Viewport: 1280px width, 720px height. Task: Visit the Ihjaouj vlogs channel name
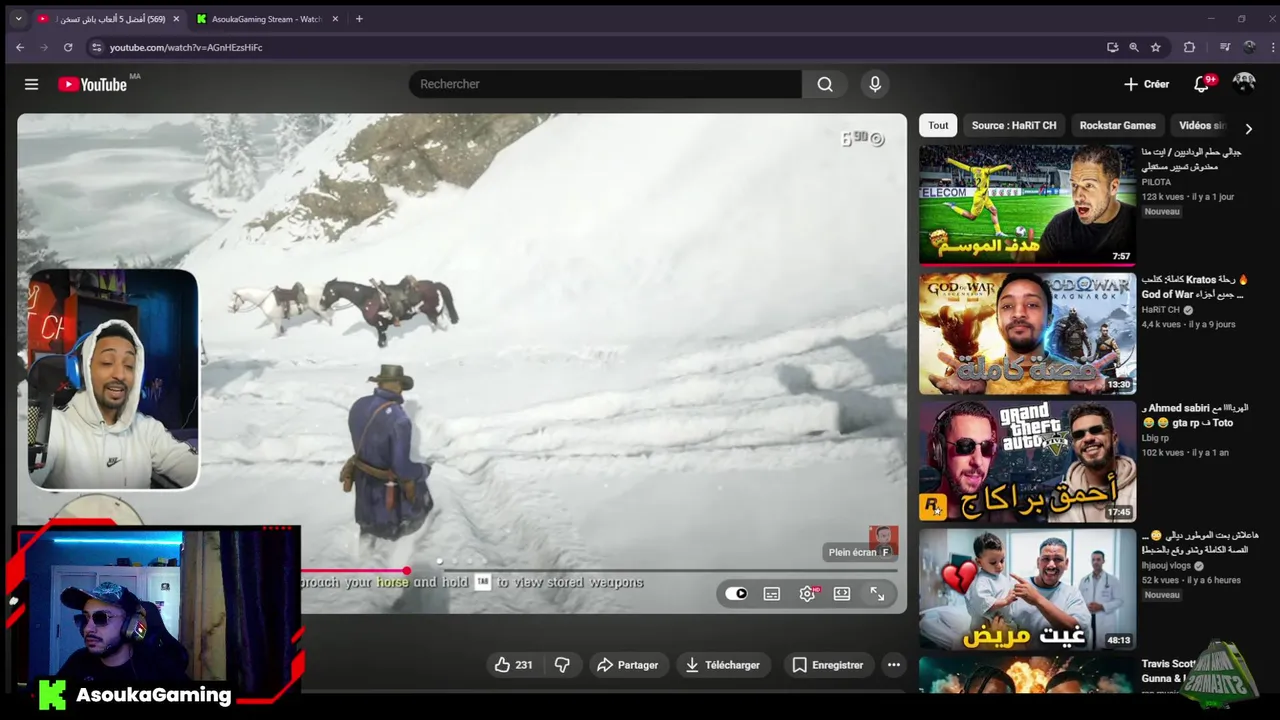[1166, 566]
